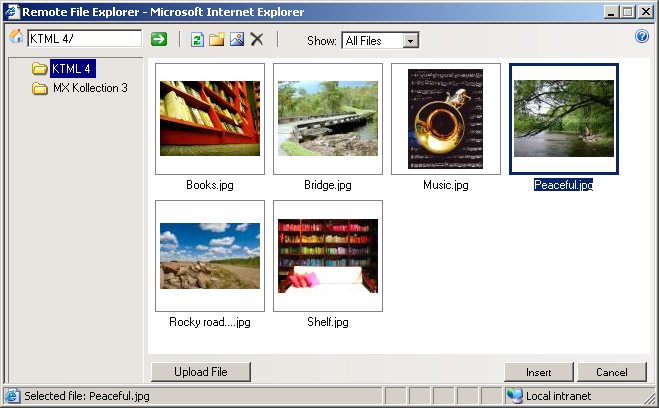This screenshot has width=659, height=408.
Task: Maximize the Remote File Explorer window
Action: pyautogui.click(x=627, y=12)
